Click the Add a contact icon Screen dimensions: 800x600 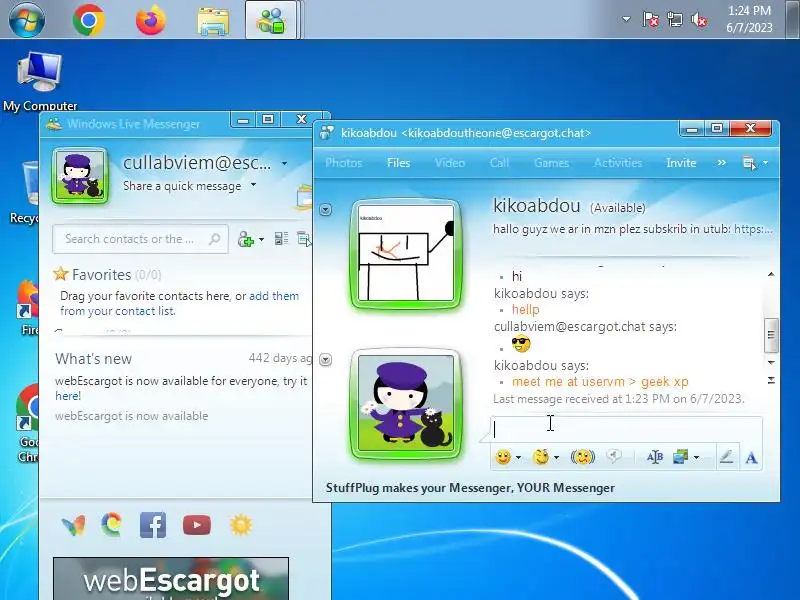[245, 239]
